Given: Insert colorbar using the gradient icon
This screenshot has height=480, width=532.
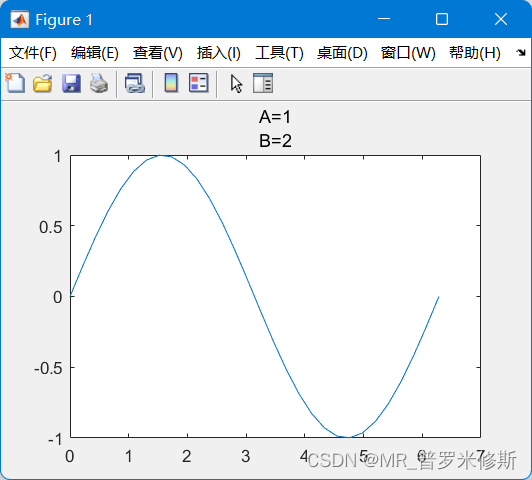Looking at the screenshot, I should pos(171,83).
